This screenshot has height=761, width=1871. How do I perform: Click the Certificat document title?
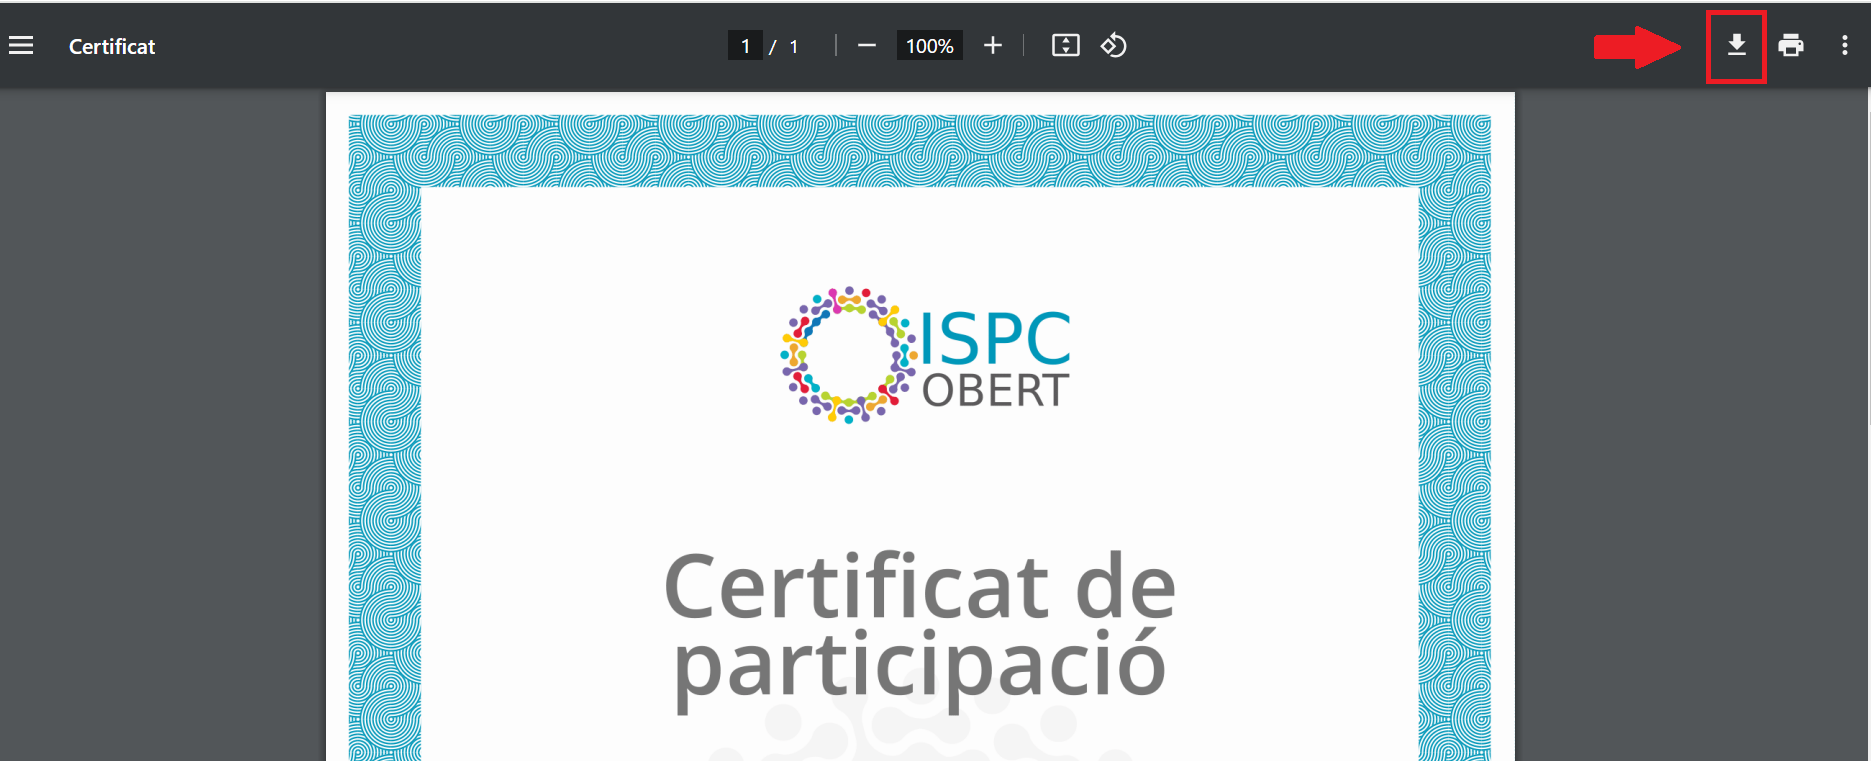click(112, 46)
